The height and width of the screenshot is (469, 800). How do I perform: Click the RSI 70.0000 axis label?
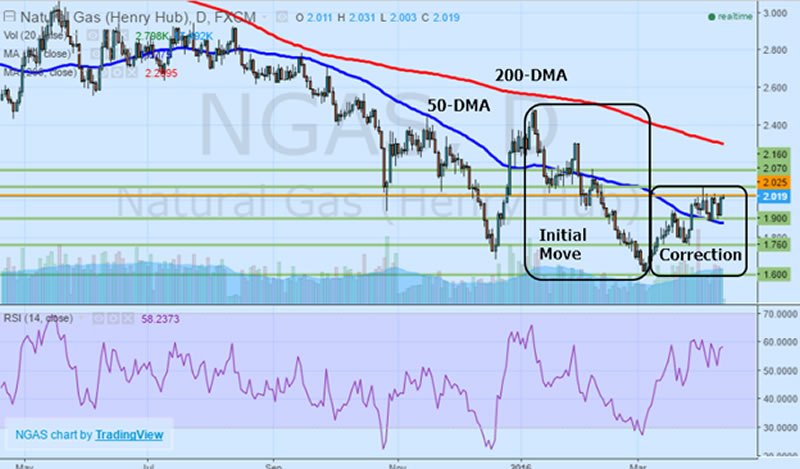click(x=780, y=314)
